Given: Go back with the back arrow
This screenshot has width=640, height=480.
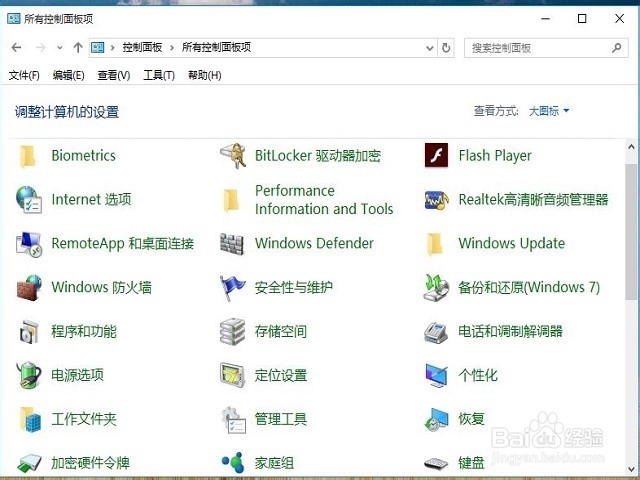Looking at the screenshot, I should [16, 48].
